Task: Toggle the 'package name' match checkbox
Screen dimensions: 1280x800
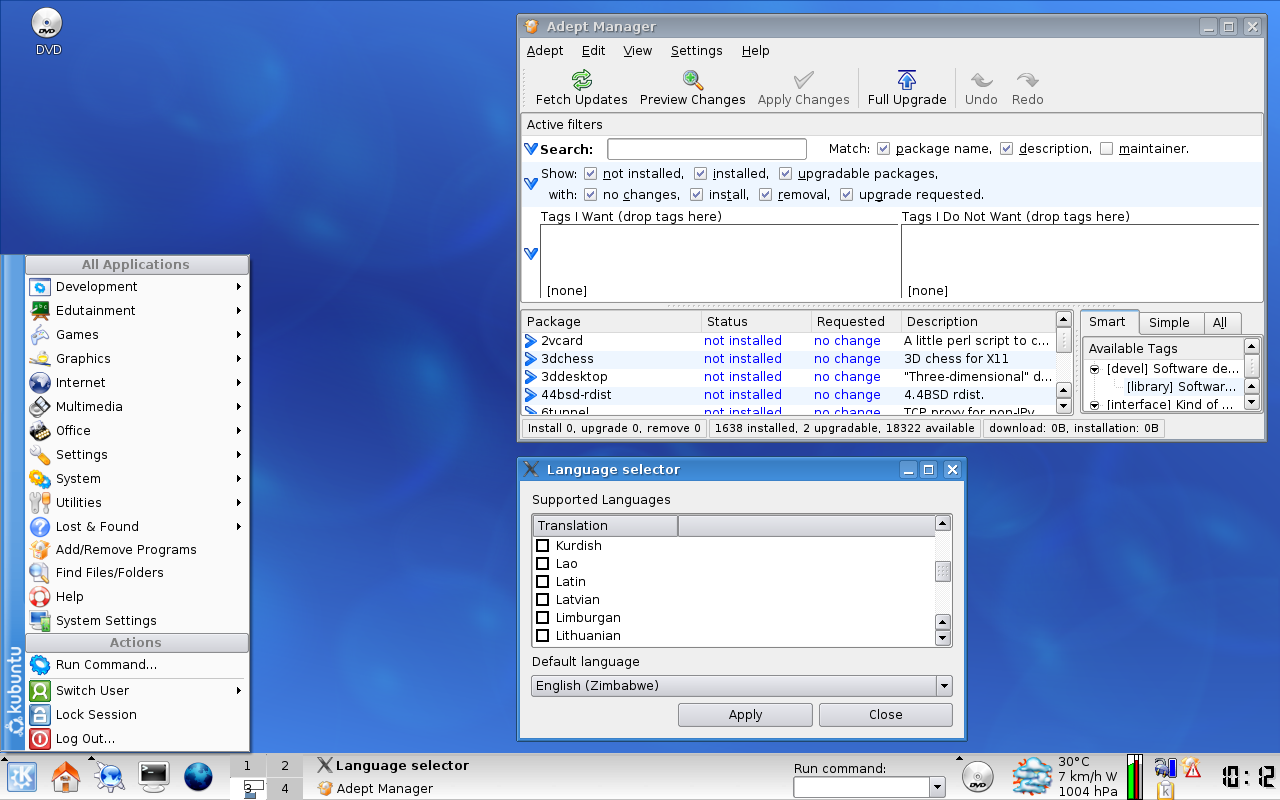Action: click(x=883, y=149)
